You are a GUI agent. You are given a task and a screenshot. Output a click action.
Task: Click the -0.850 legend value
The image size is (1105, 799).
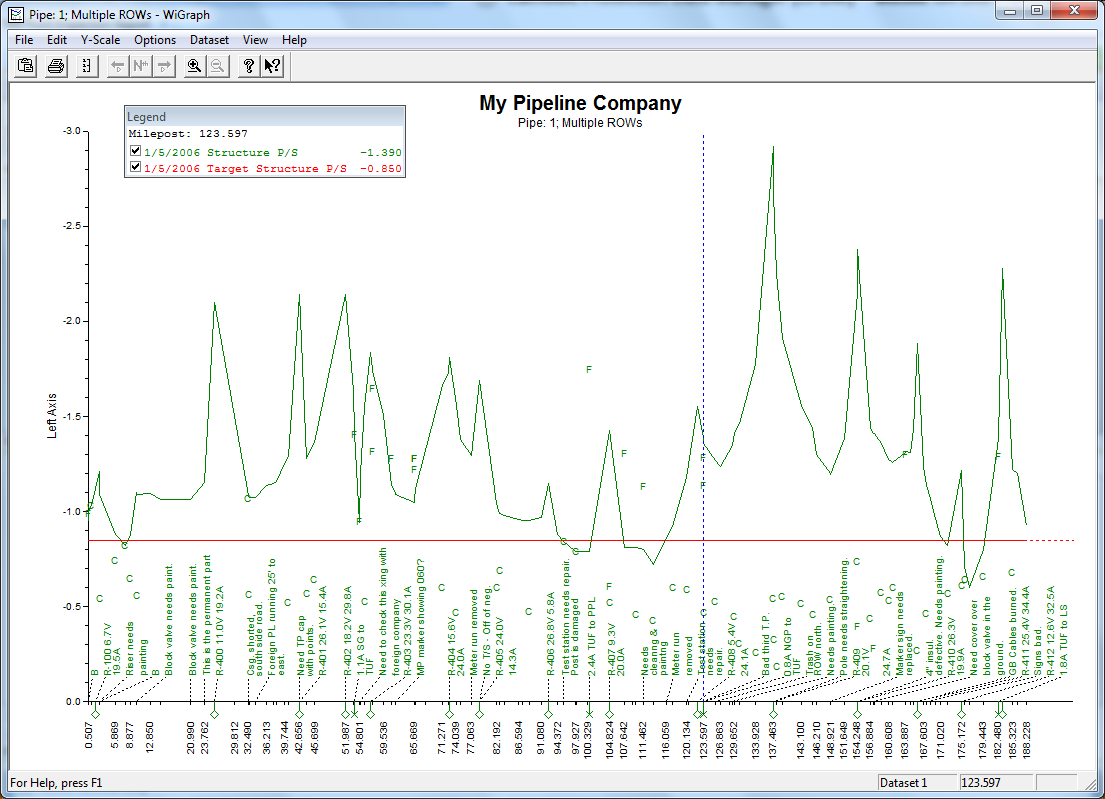[x=381, y=168]
